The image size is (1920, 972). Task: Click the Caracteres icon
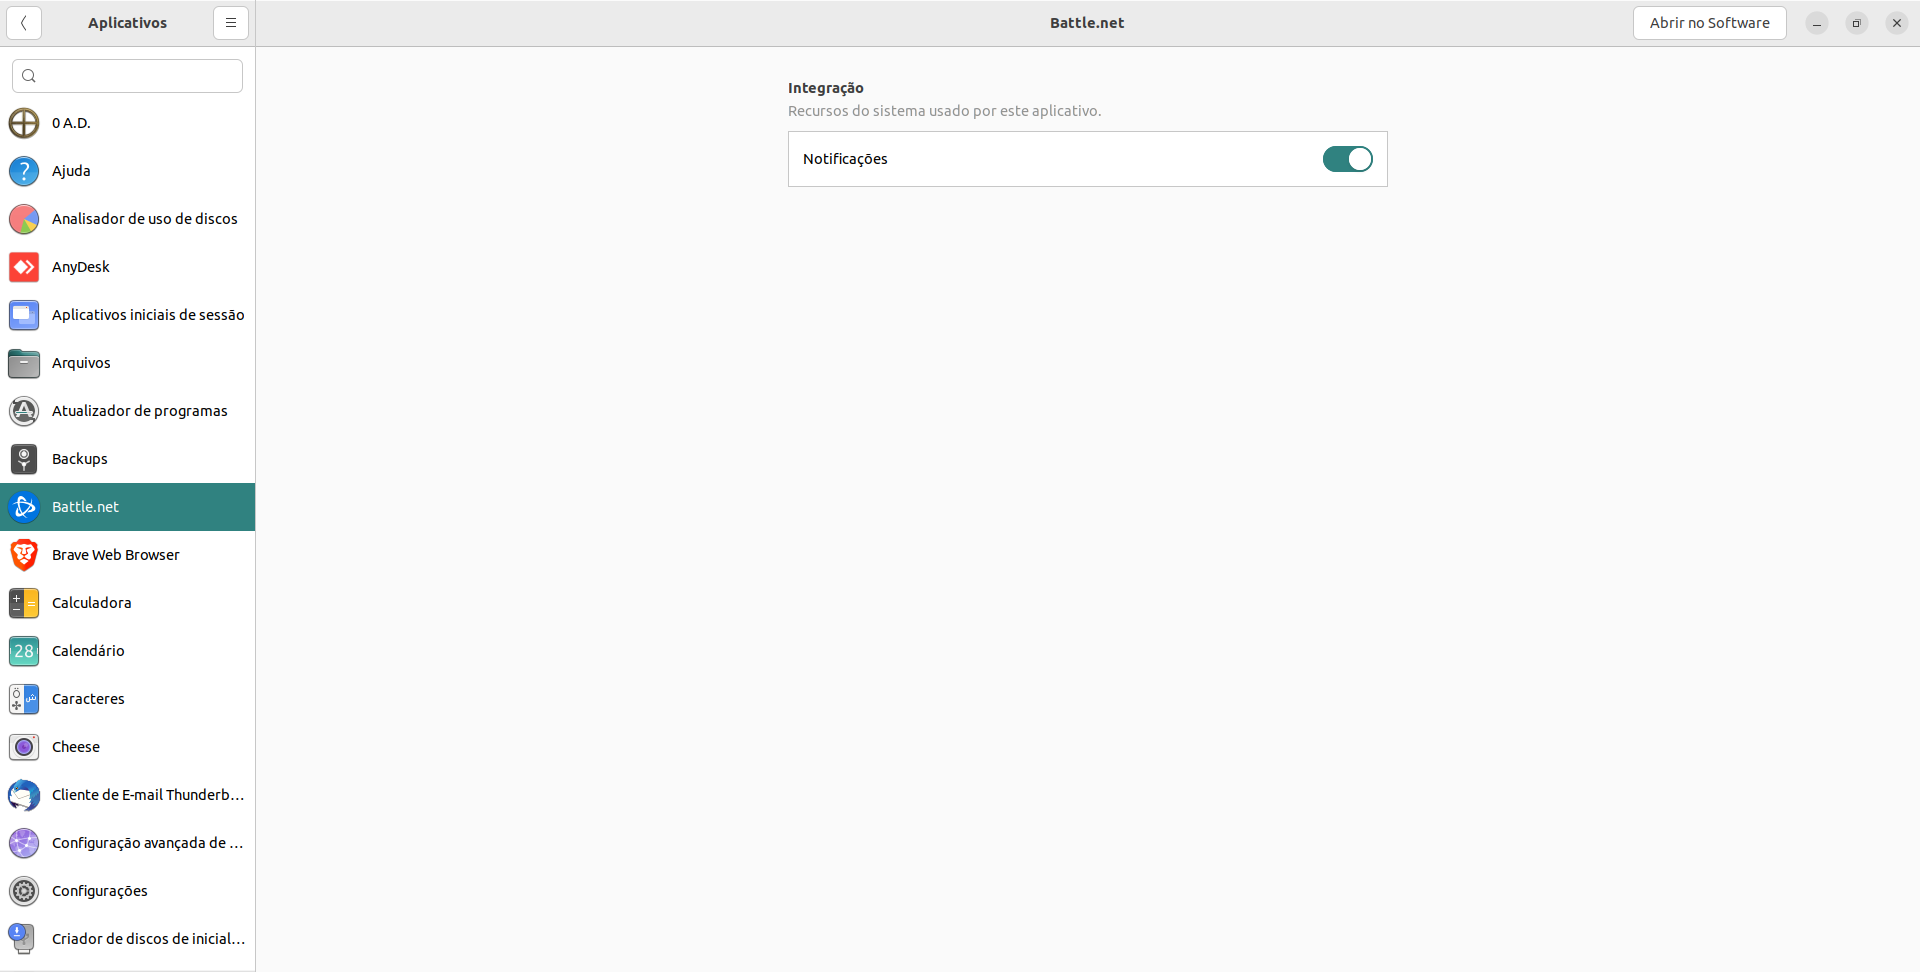pyautogui.click(x=24, y=699)
